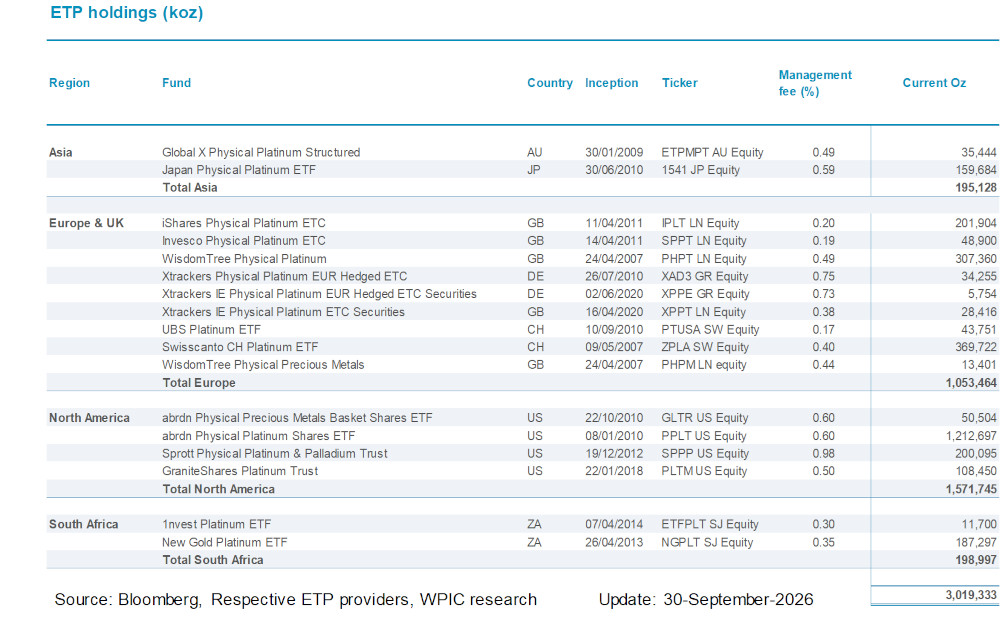The height and width of the screenshot is (624, 1000).
Task: Select 'GraniteShares Platinum Trust' fund name
Action: [x=240, y=471]
